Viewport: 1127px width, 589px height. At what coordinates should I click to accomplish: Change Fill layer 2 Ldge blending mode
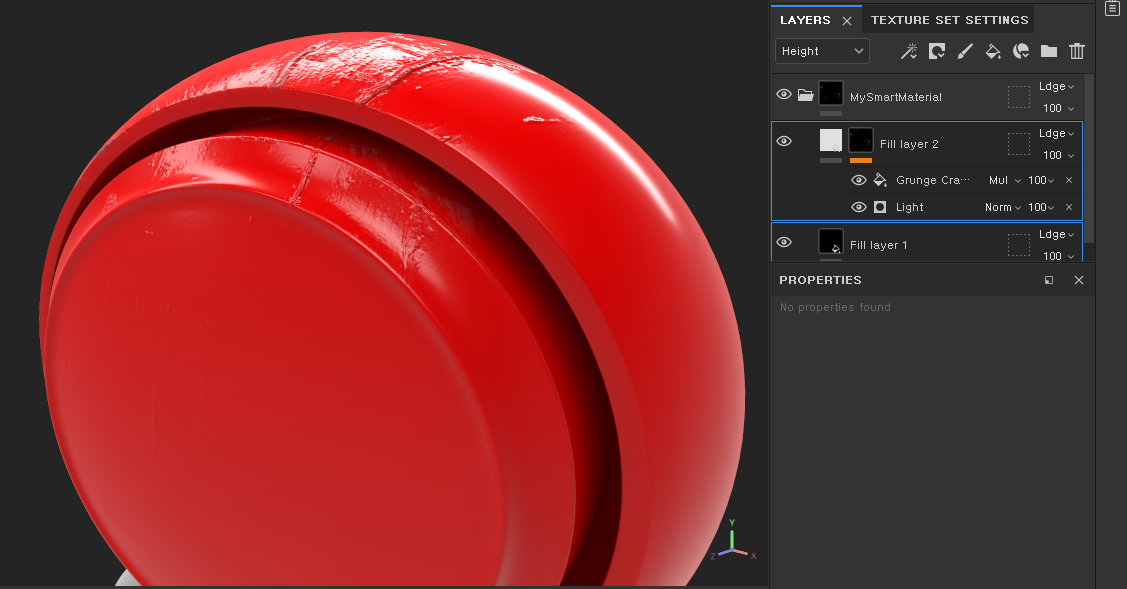tap(1057, 133)
